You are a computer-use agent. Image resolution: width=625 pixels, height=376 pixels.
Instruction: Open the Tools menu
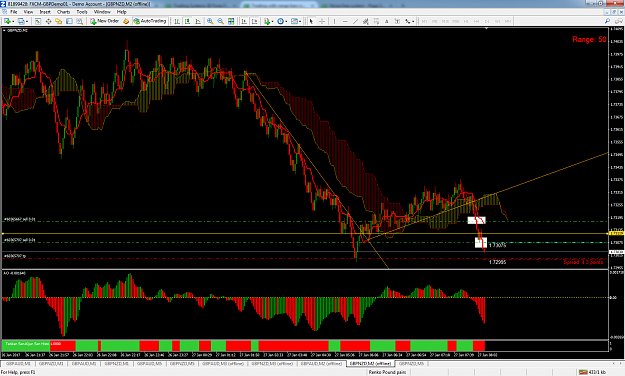[82, 12]
